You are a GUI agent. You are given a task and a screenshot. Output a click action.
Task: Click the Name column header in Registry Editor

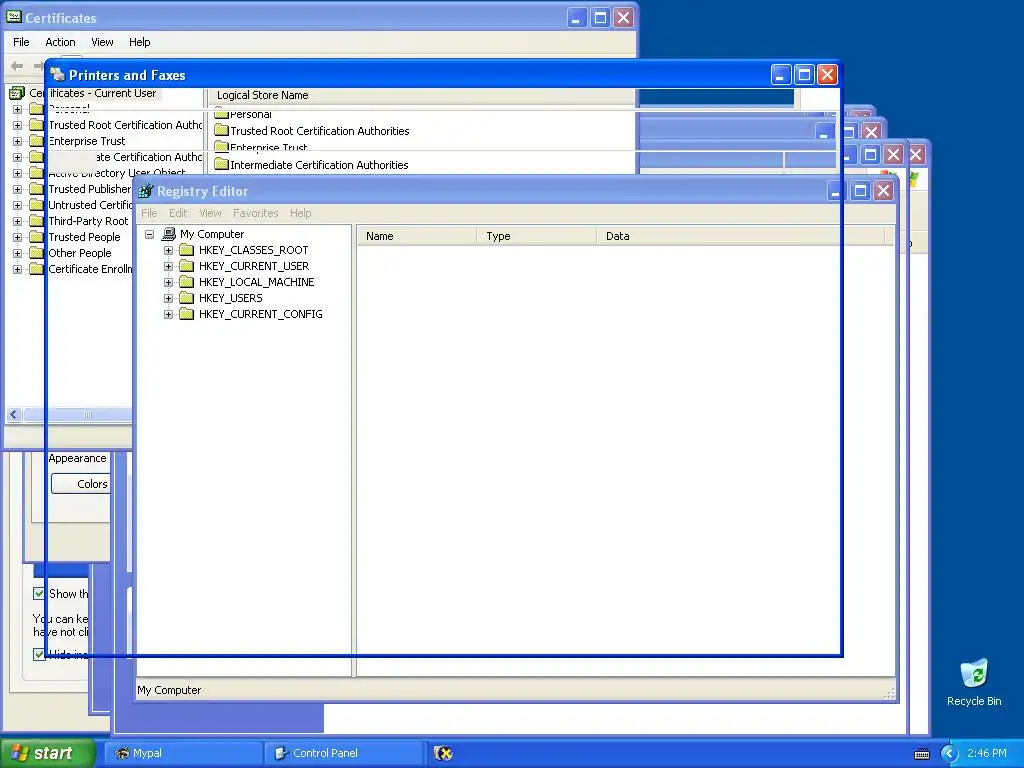tap(417, 236)
